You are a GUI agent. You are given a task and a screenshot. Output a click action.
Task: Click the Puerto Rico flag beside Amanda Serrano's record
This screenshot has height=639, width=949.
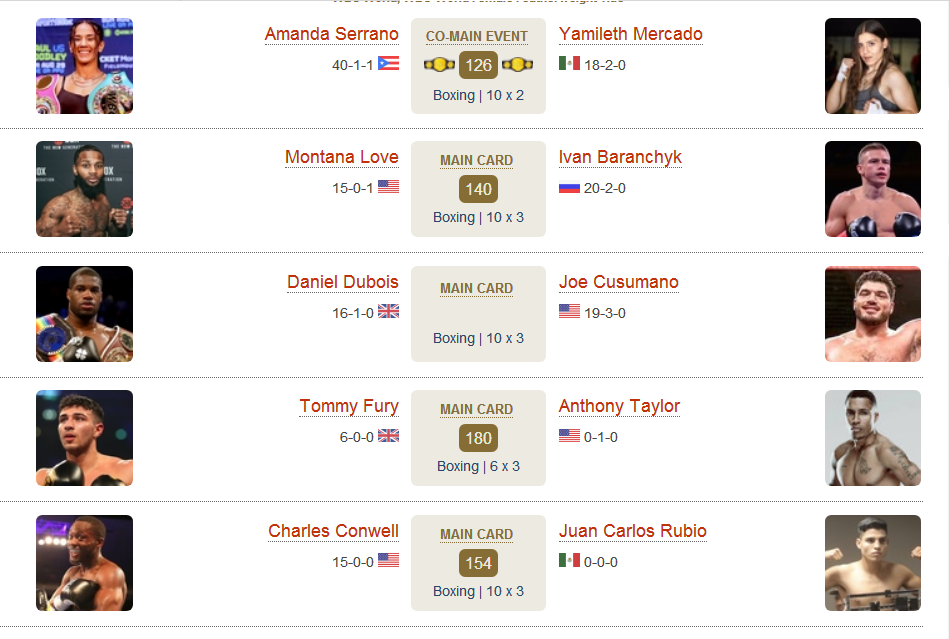[389, 63]
